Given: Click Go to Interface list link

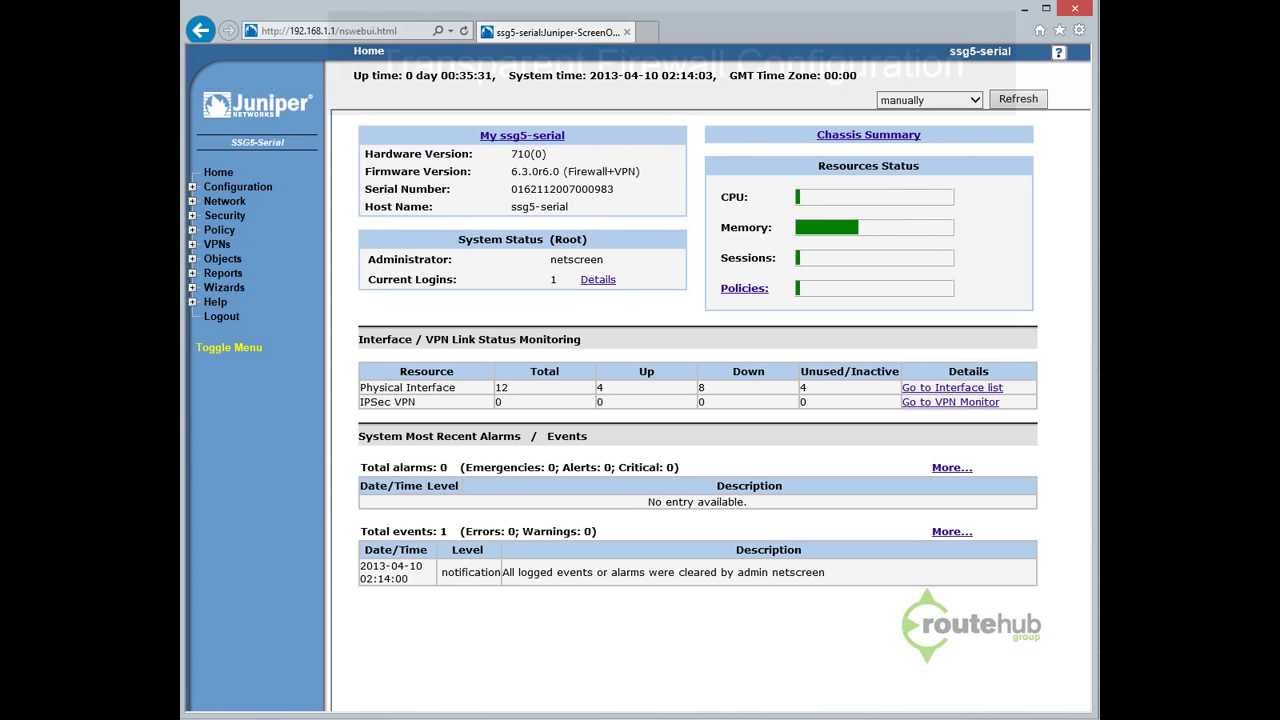Looking at the screenshot, I should [x=952, y=388].
